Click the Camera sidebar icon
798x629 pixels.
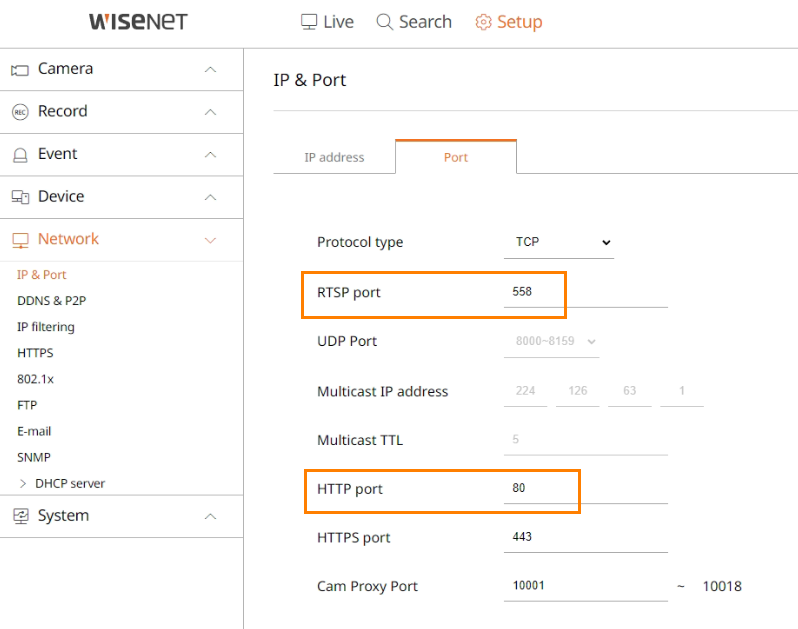[x=20, y=70]
